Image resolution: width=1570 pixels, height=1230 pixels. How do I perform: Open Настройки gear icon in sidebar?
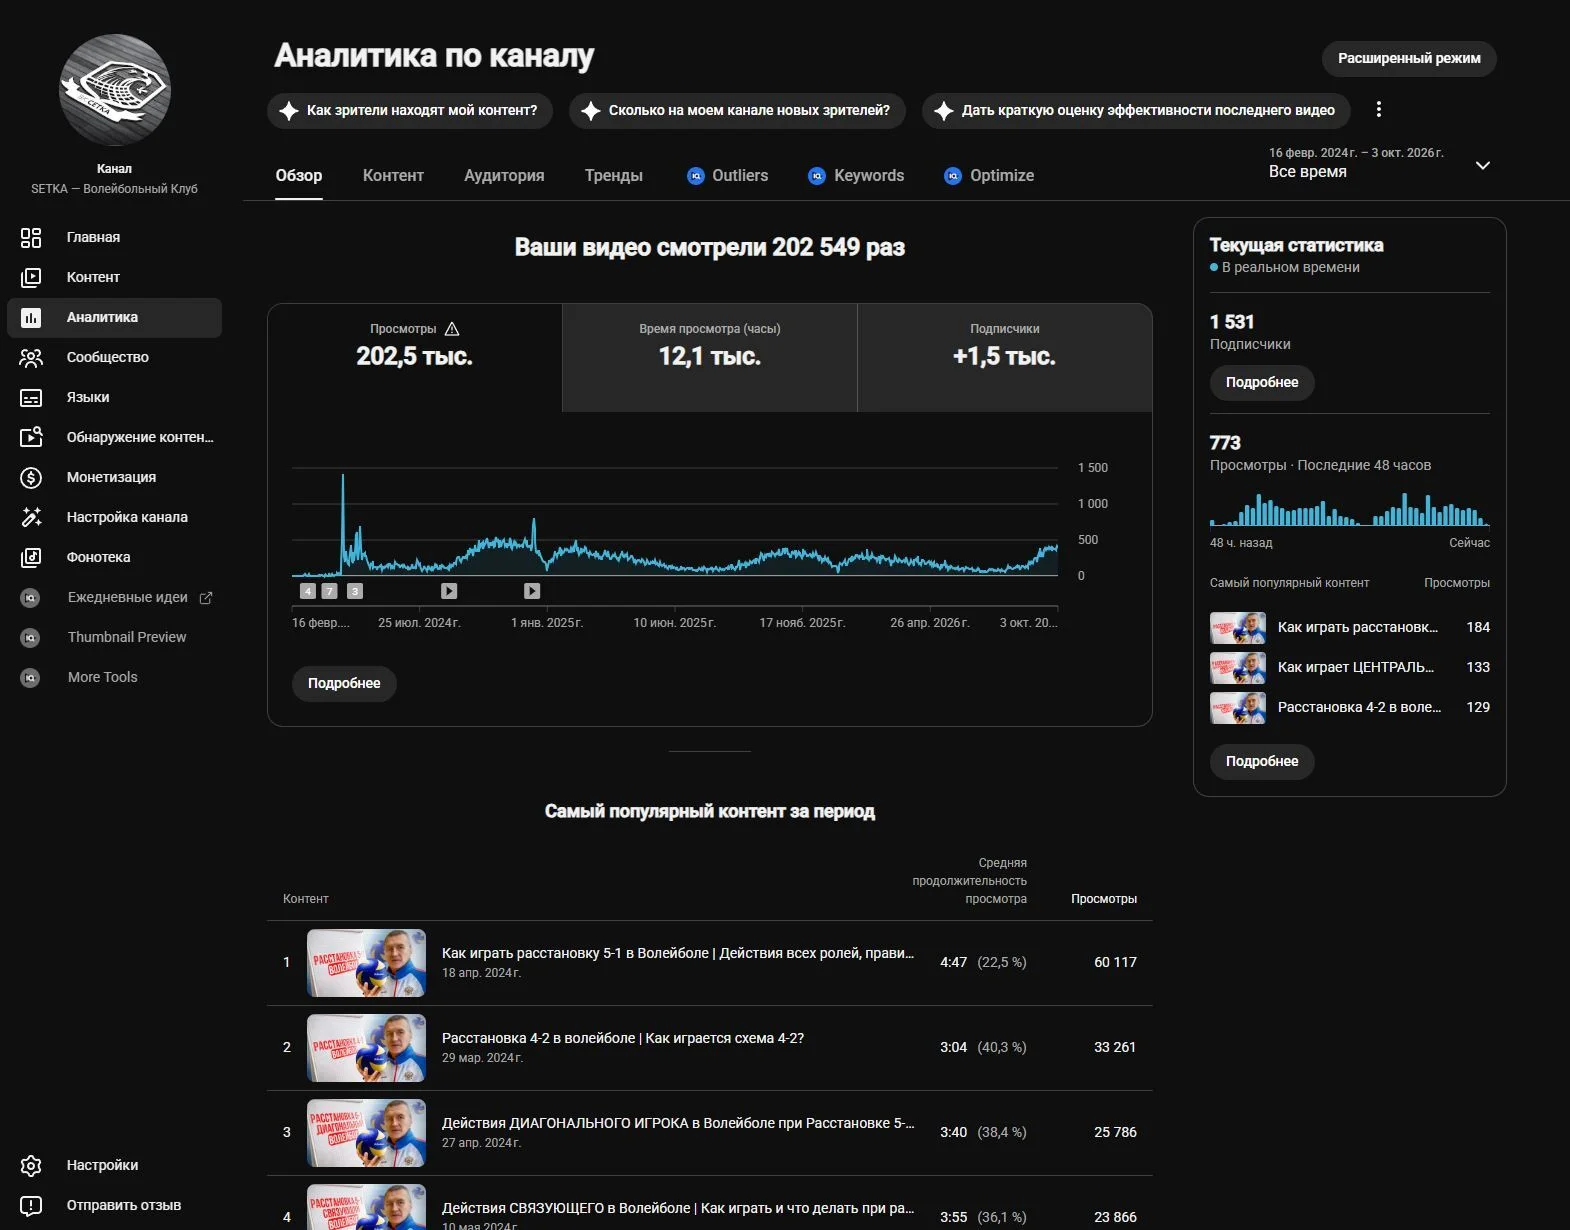31,1165
